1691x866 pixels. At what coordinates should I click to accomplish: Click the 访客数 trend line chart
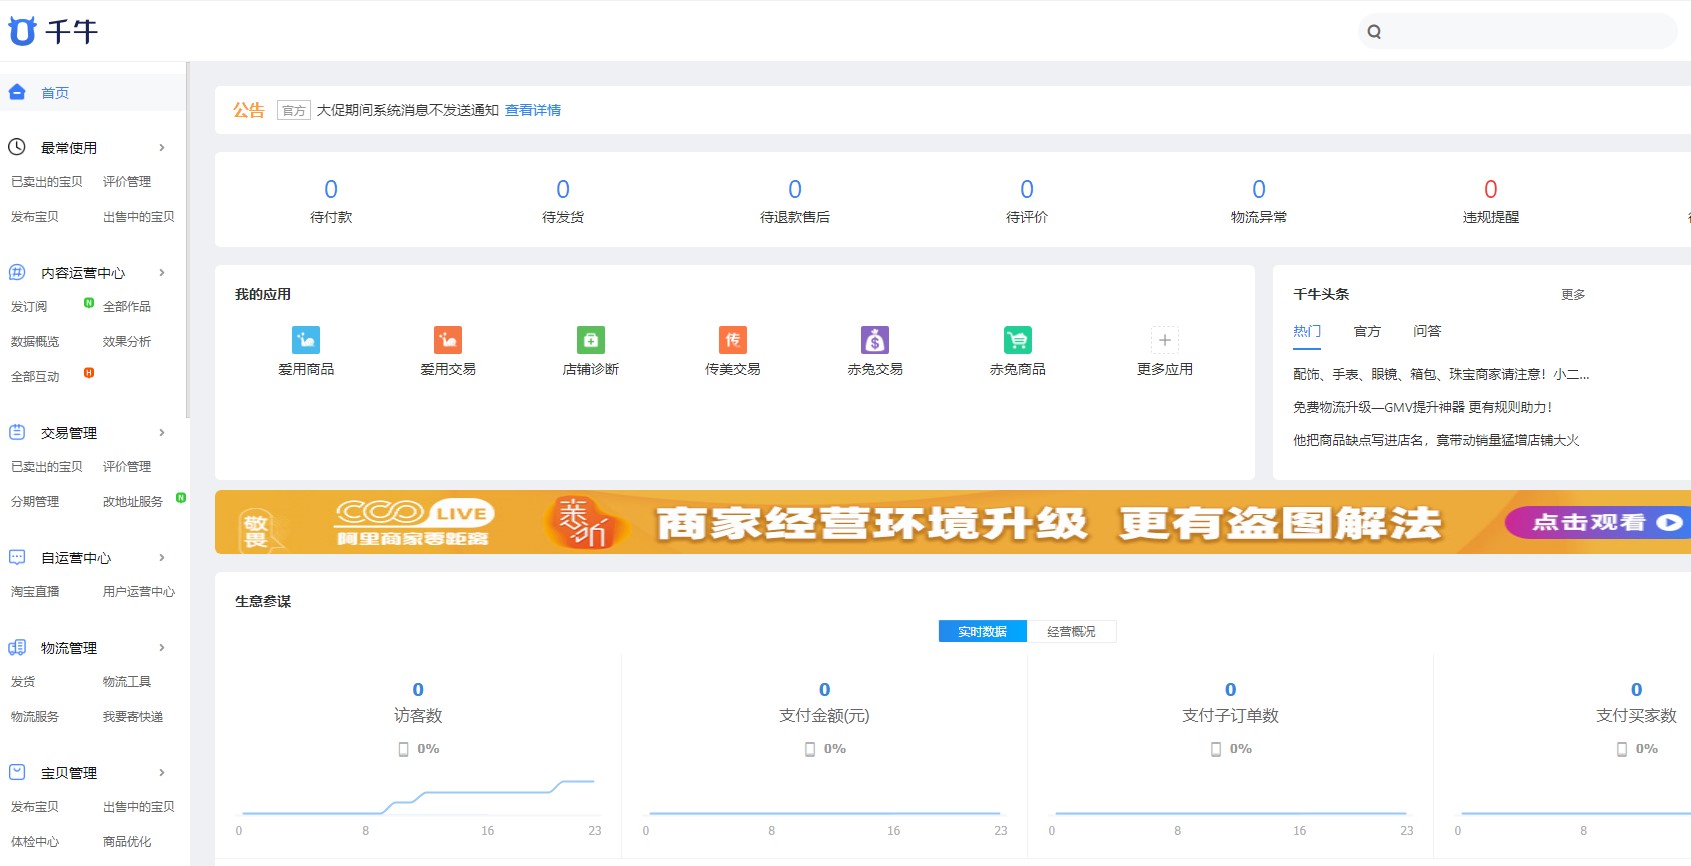[x=418, y=797]
